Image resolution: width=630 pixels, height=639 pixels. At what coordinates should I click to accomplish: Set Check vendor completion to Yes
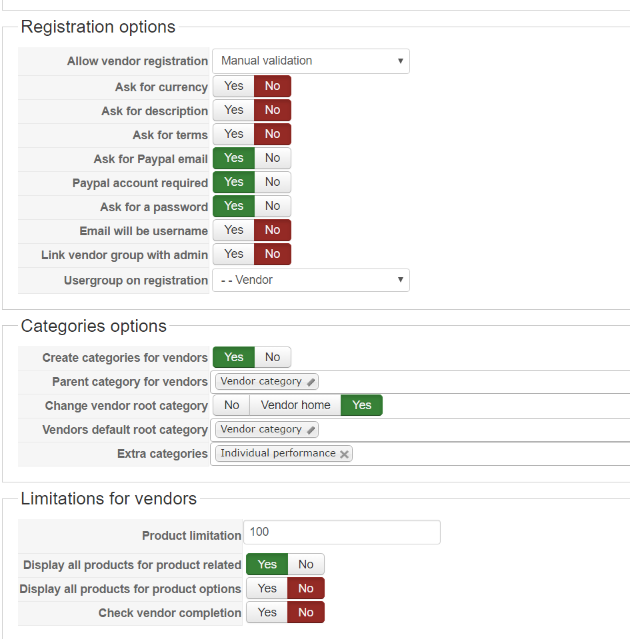[267, 612]
